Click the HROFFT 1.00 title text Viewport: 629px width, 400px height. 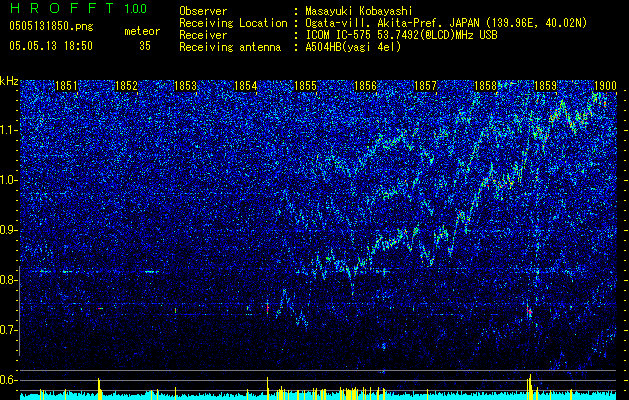pyautogui.click(x=78, y=8)
